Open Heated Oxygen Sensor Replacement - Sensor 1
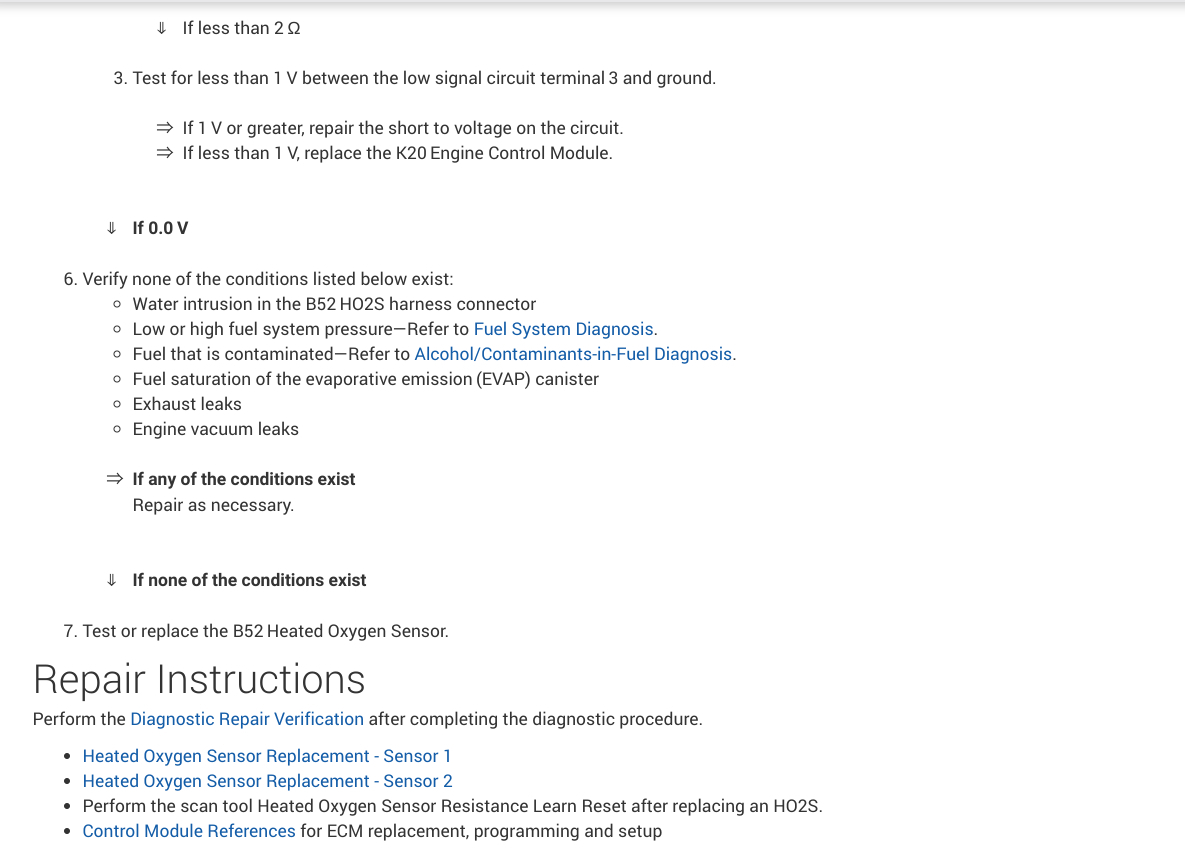The width and height of the screenshot is (1185, 861). pyautogui.click(x=267, y=756)
